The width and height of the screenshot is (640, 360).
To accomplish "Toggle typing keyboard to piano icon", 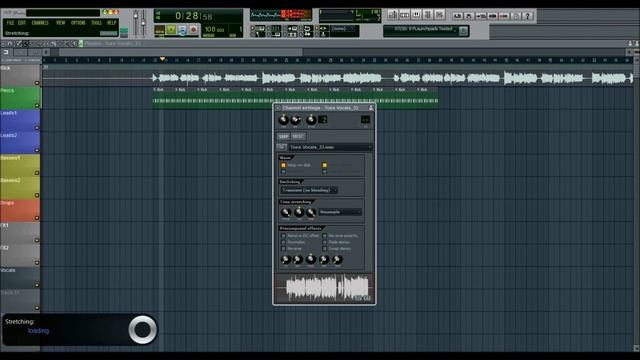I will tap(260, 29).
